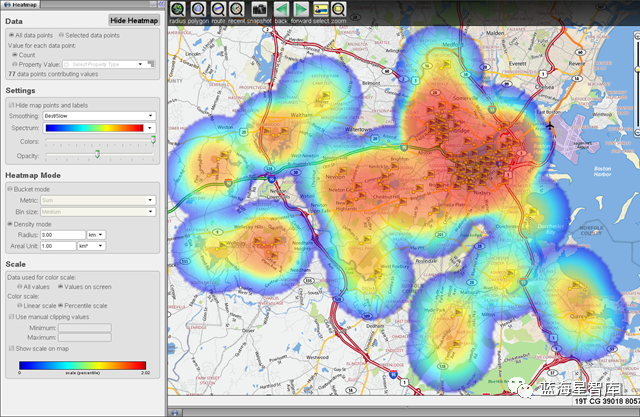
Task: Go back with the green left arrow
Action: pyautogui.click(x=281, y=10)
